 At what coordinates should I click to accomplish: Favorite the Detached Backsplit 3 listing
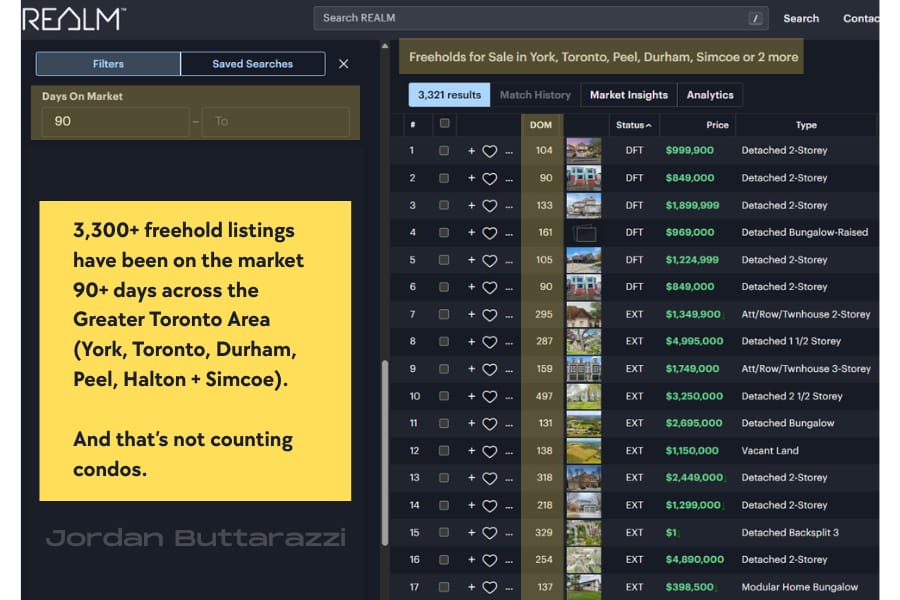[490, 533]
